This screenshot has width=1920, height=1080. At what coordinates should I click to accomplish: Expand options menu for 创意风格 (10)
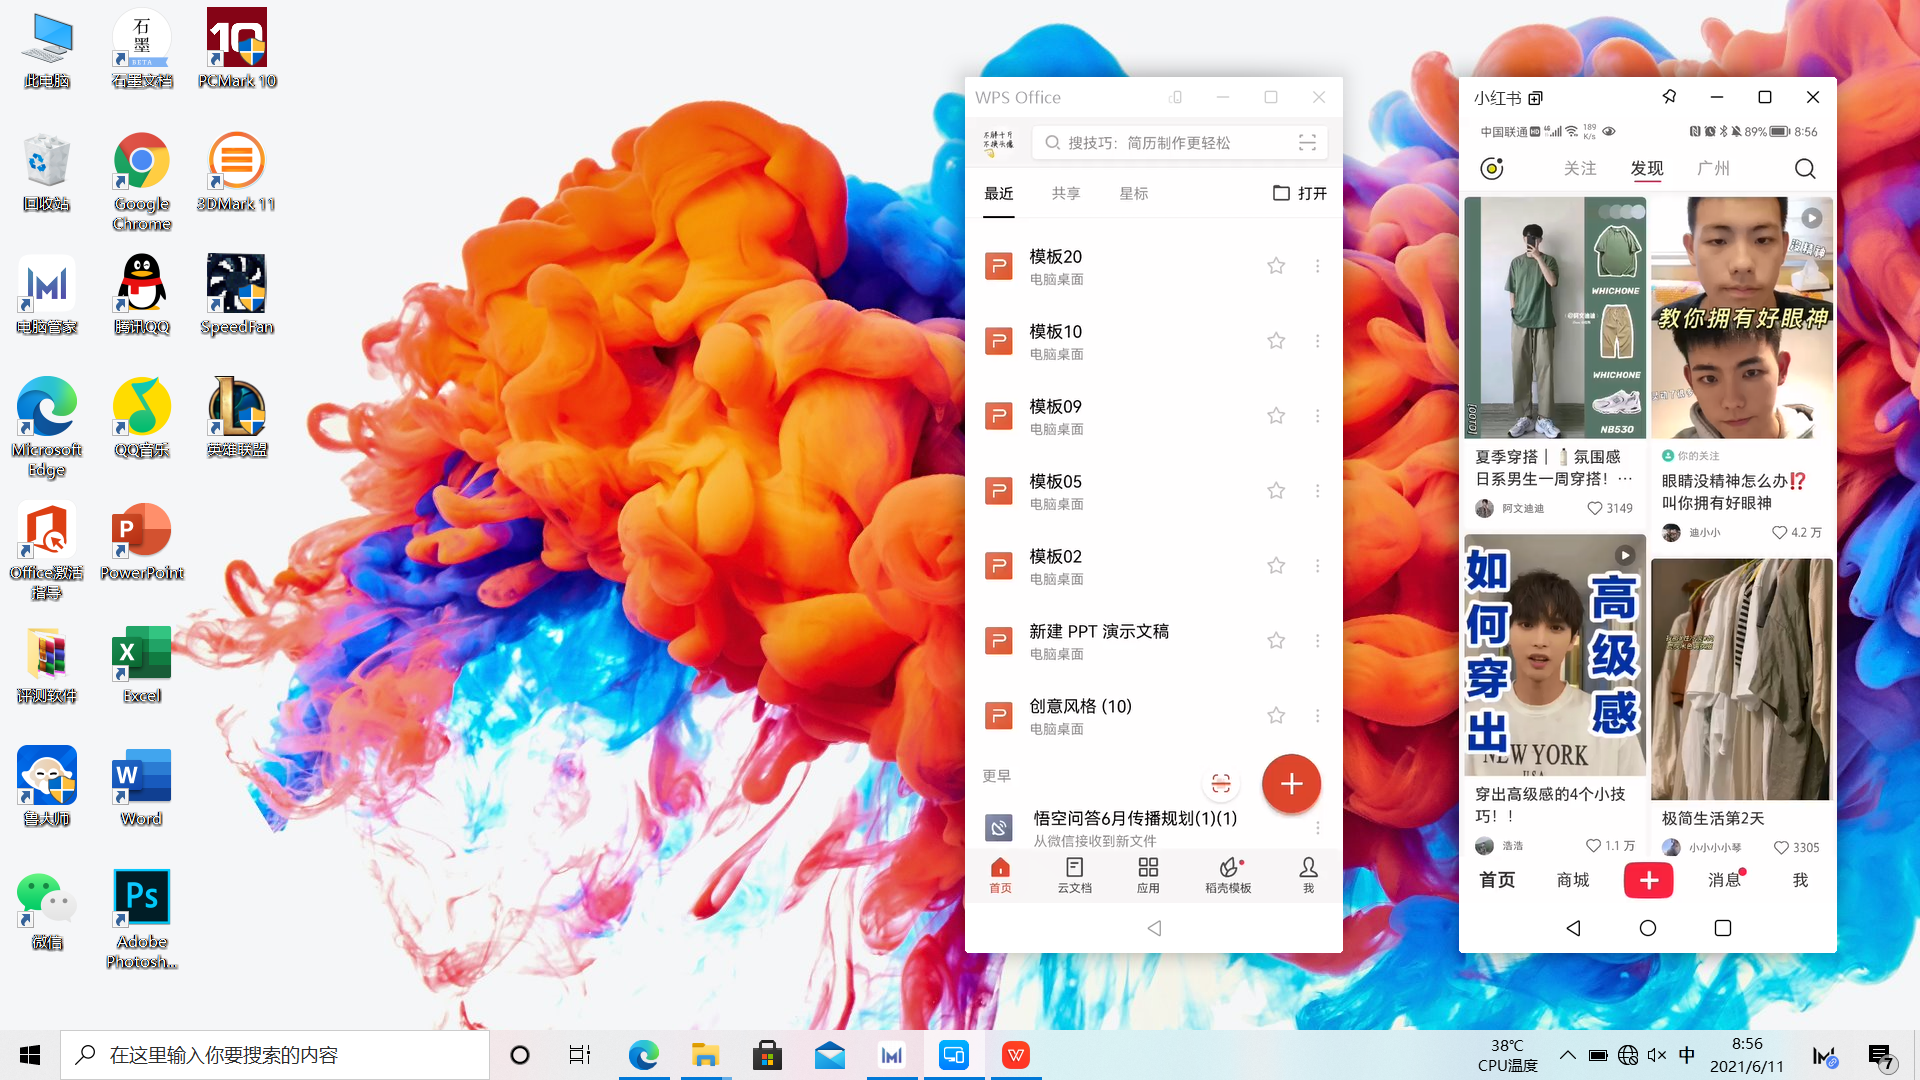pos(1317,716)
